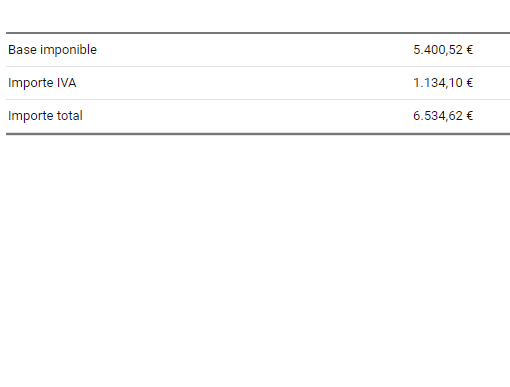The height and width of the screenshot is (387, 510).
Task: Click the "Importe IVA" label
Action: tap(42, 83)
